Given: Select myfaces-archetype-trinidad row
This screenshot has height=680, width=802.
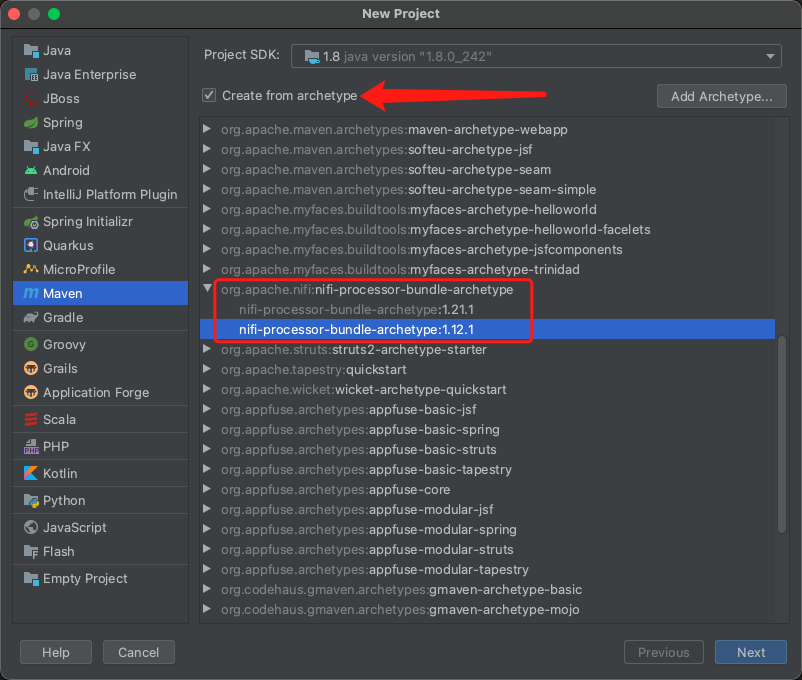Looking at the screenshot, I should [x=487, y=269].
